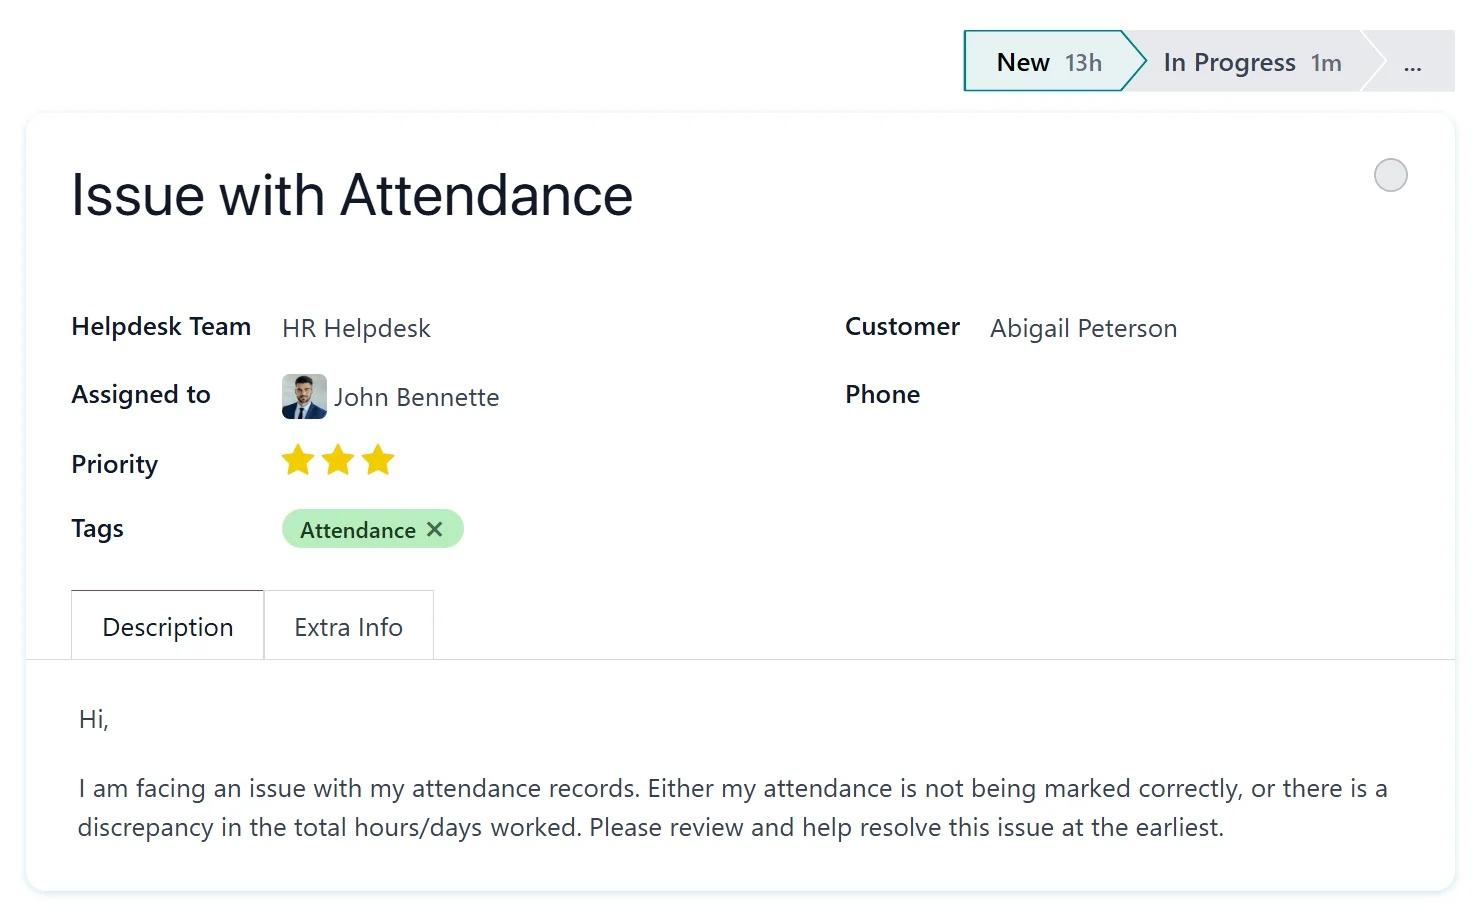
Task: Open the Description tab
Action: coord(168,627)
